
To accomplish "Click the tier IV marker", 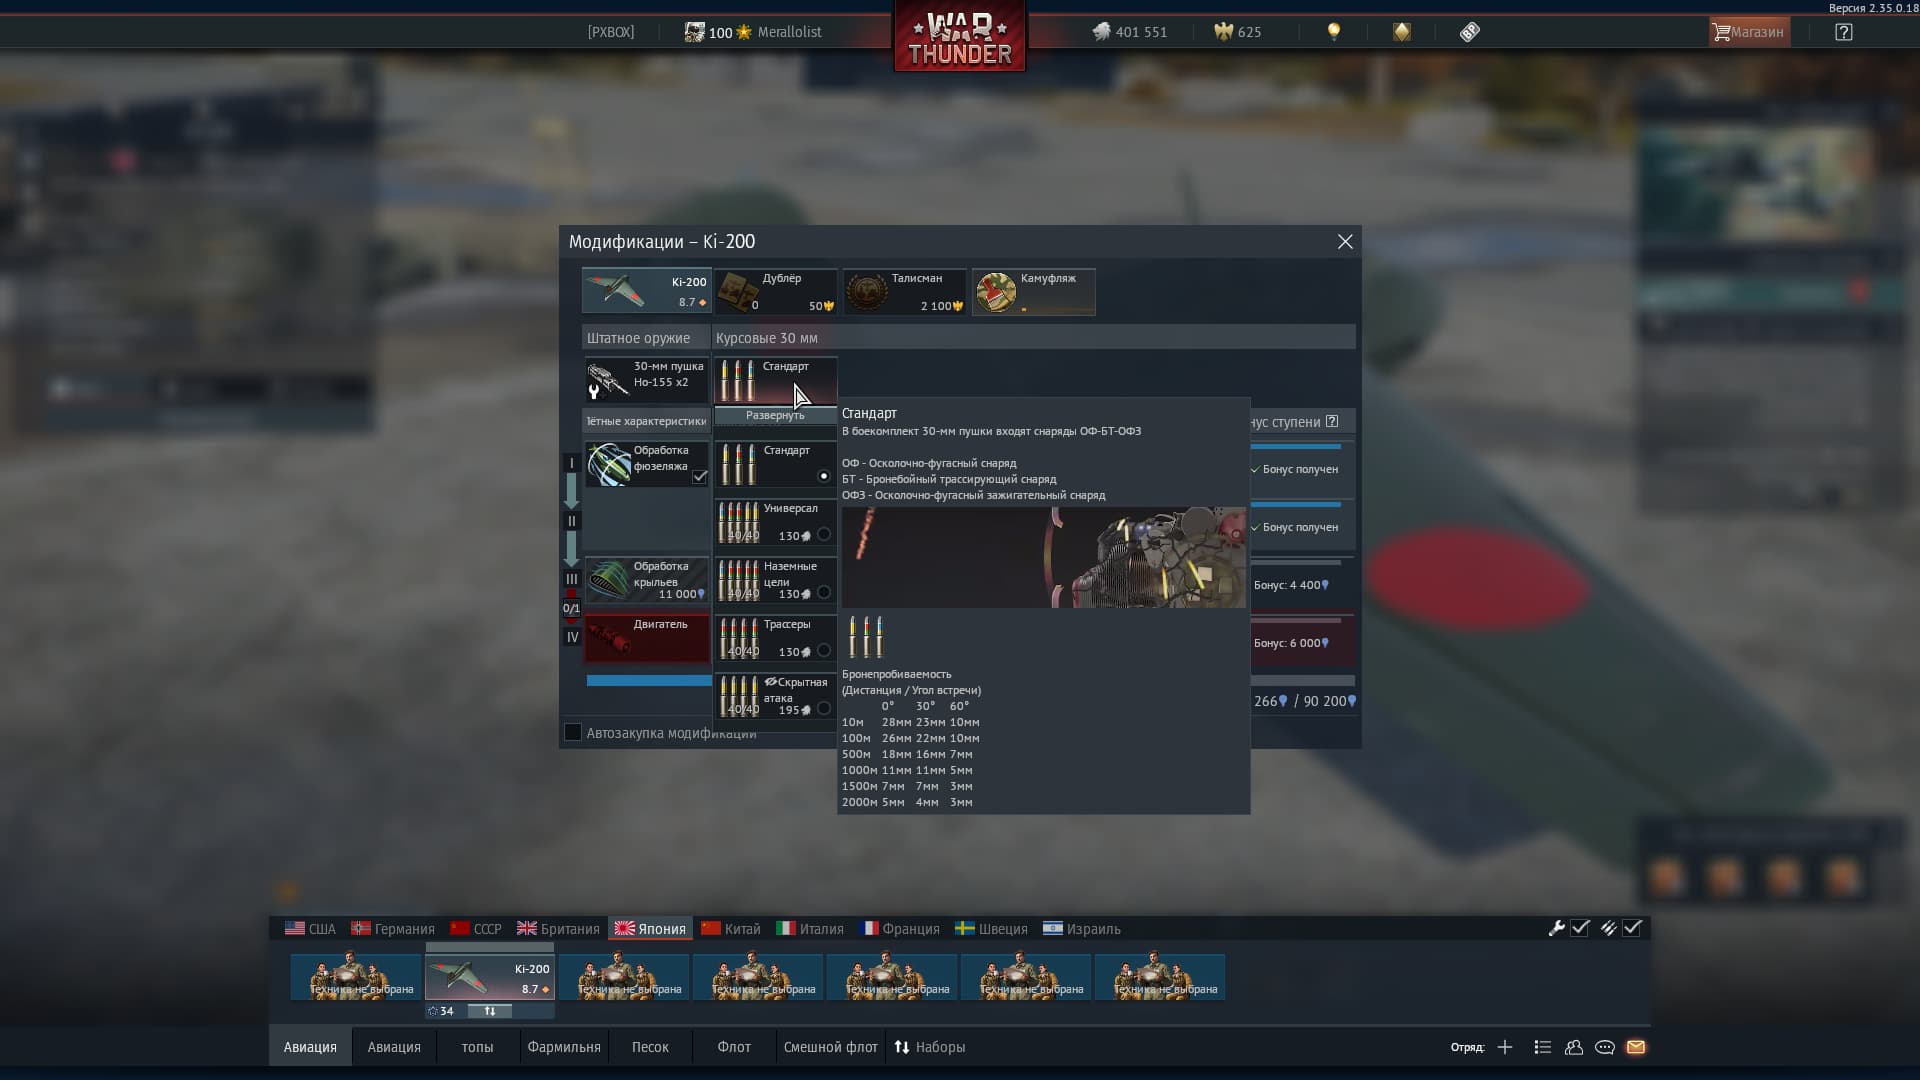I will click(572, 637).
